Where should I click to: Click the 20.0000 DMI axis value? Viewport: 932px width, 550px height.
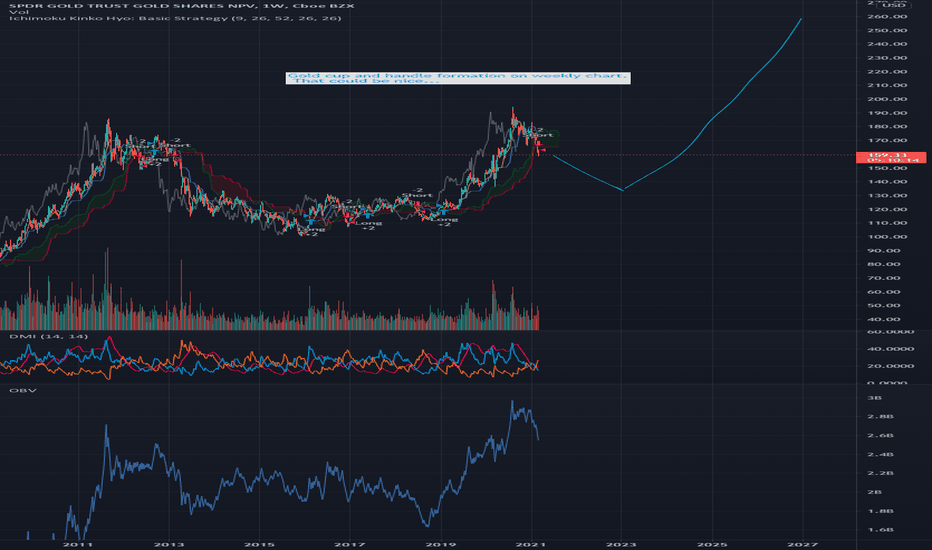pyautogui.click(x=889, y=366)
